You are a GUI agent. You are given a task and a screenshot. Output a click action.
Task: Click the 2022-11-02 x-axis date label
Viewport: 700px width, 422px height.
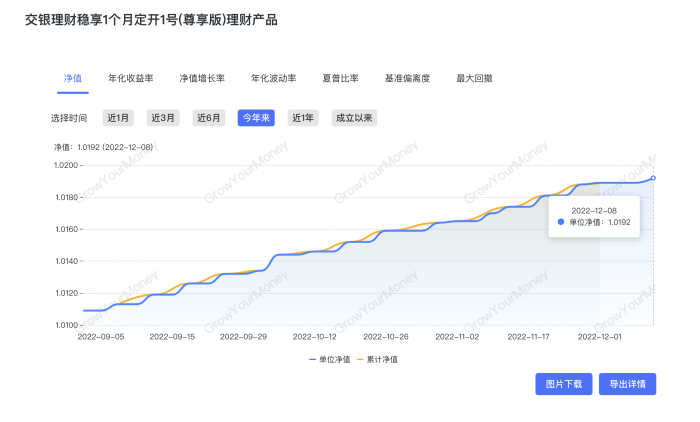click(x=457, y=337)
